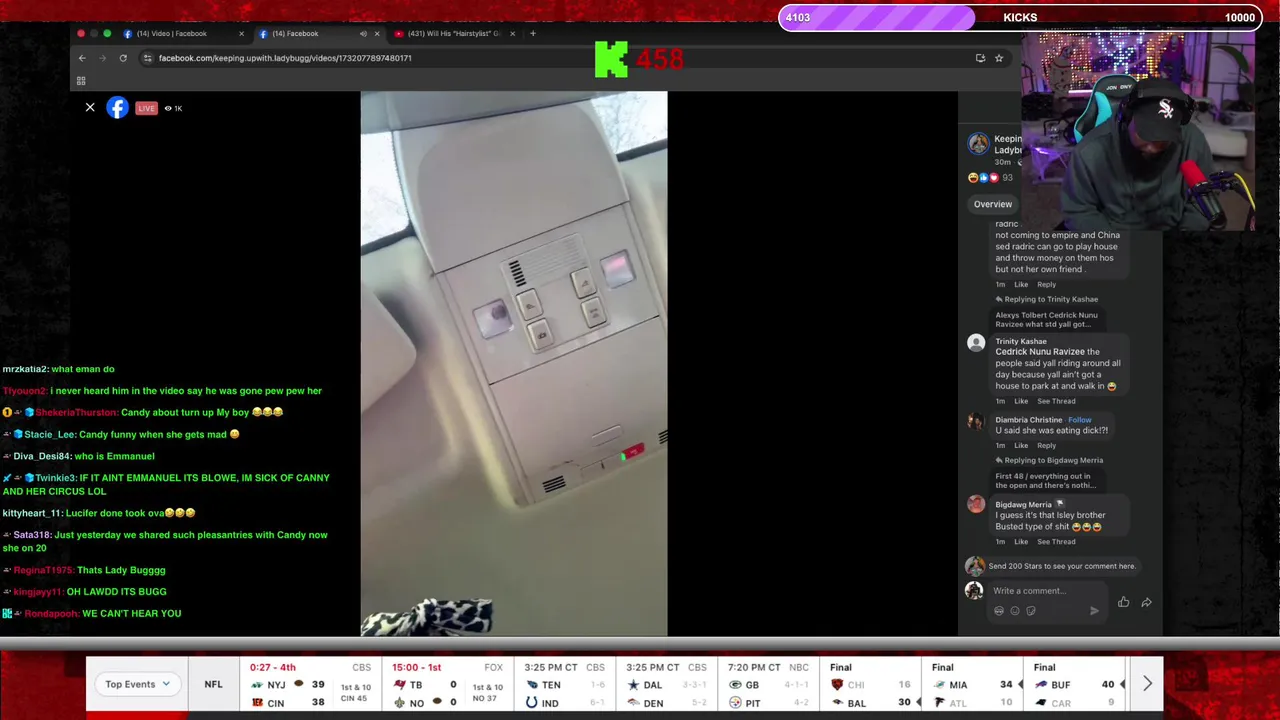The width and height of the screenshot is (1280, 720).
Task: Open the apps grid in the bookmarks bar
Action: point(81,81)
